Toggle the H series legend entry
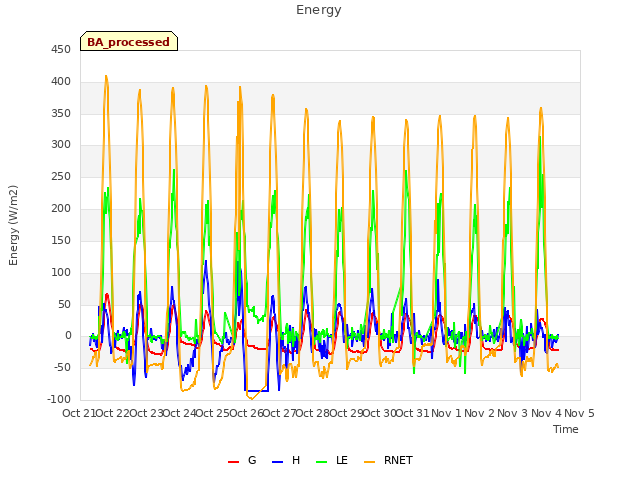 click(286, 460)
